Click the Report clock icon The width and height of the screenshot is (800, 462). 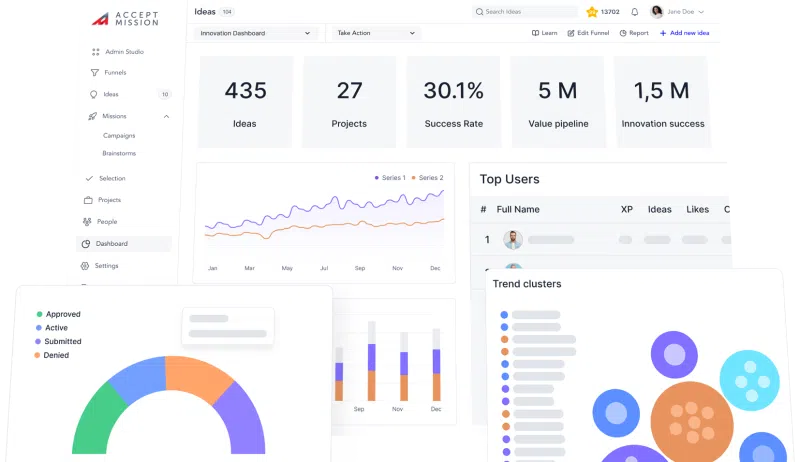pyautogui.click(x=623, y=33)
